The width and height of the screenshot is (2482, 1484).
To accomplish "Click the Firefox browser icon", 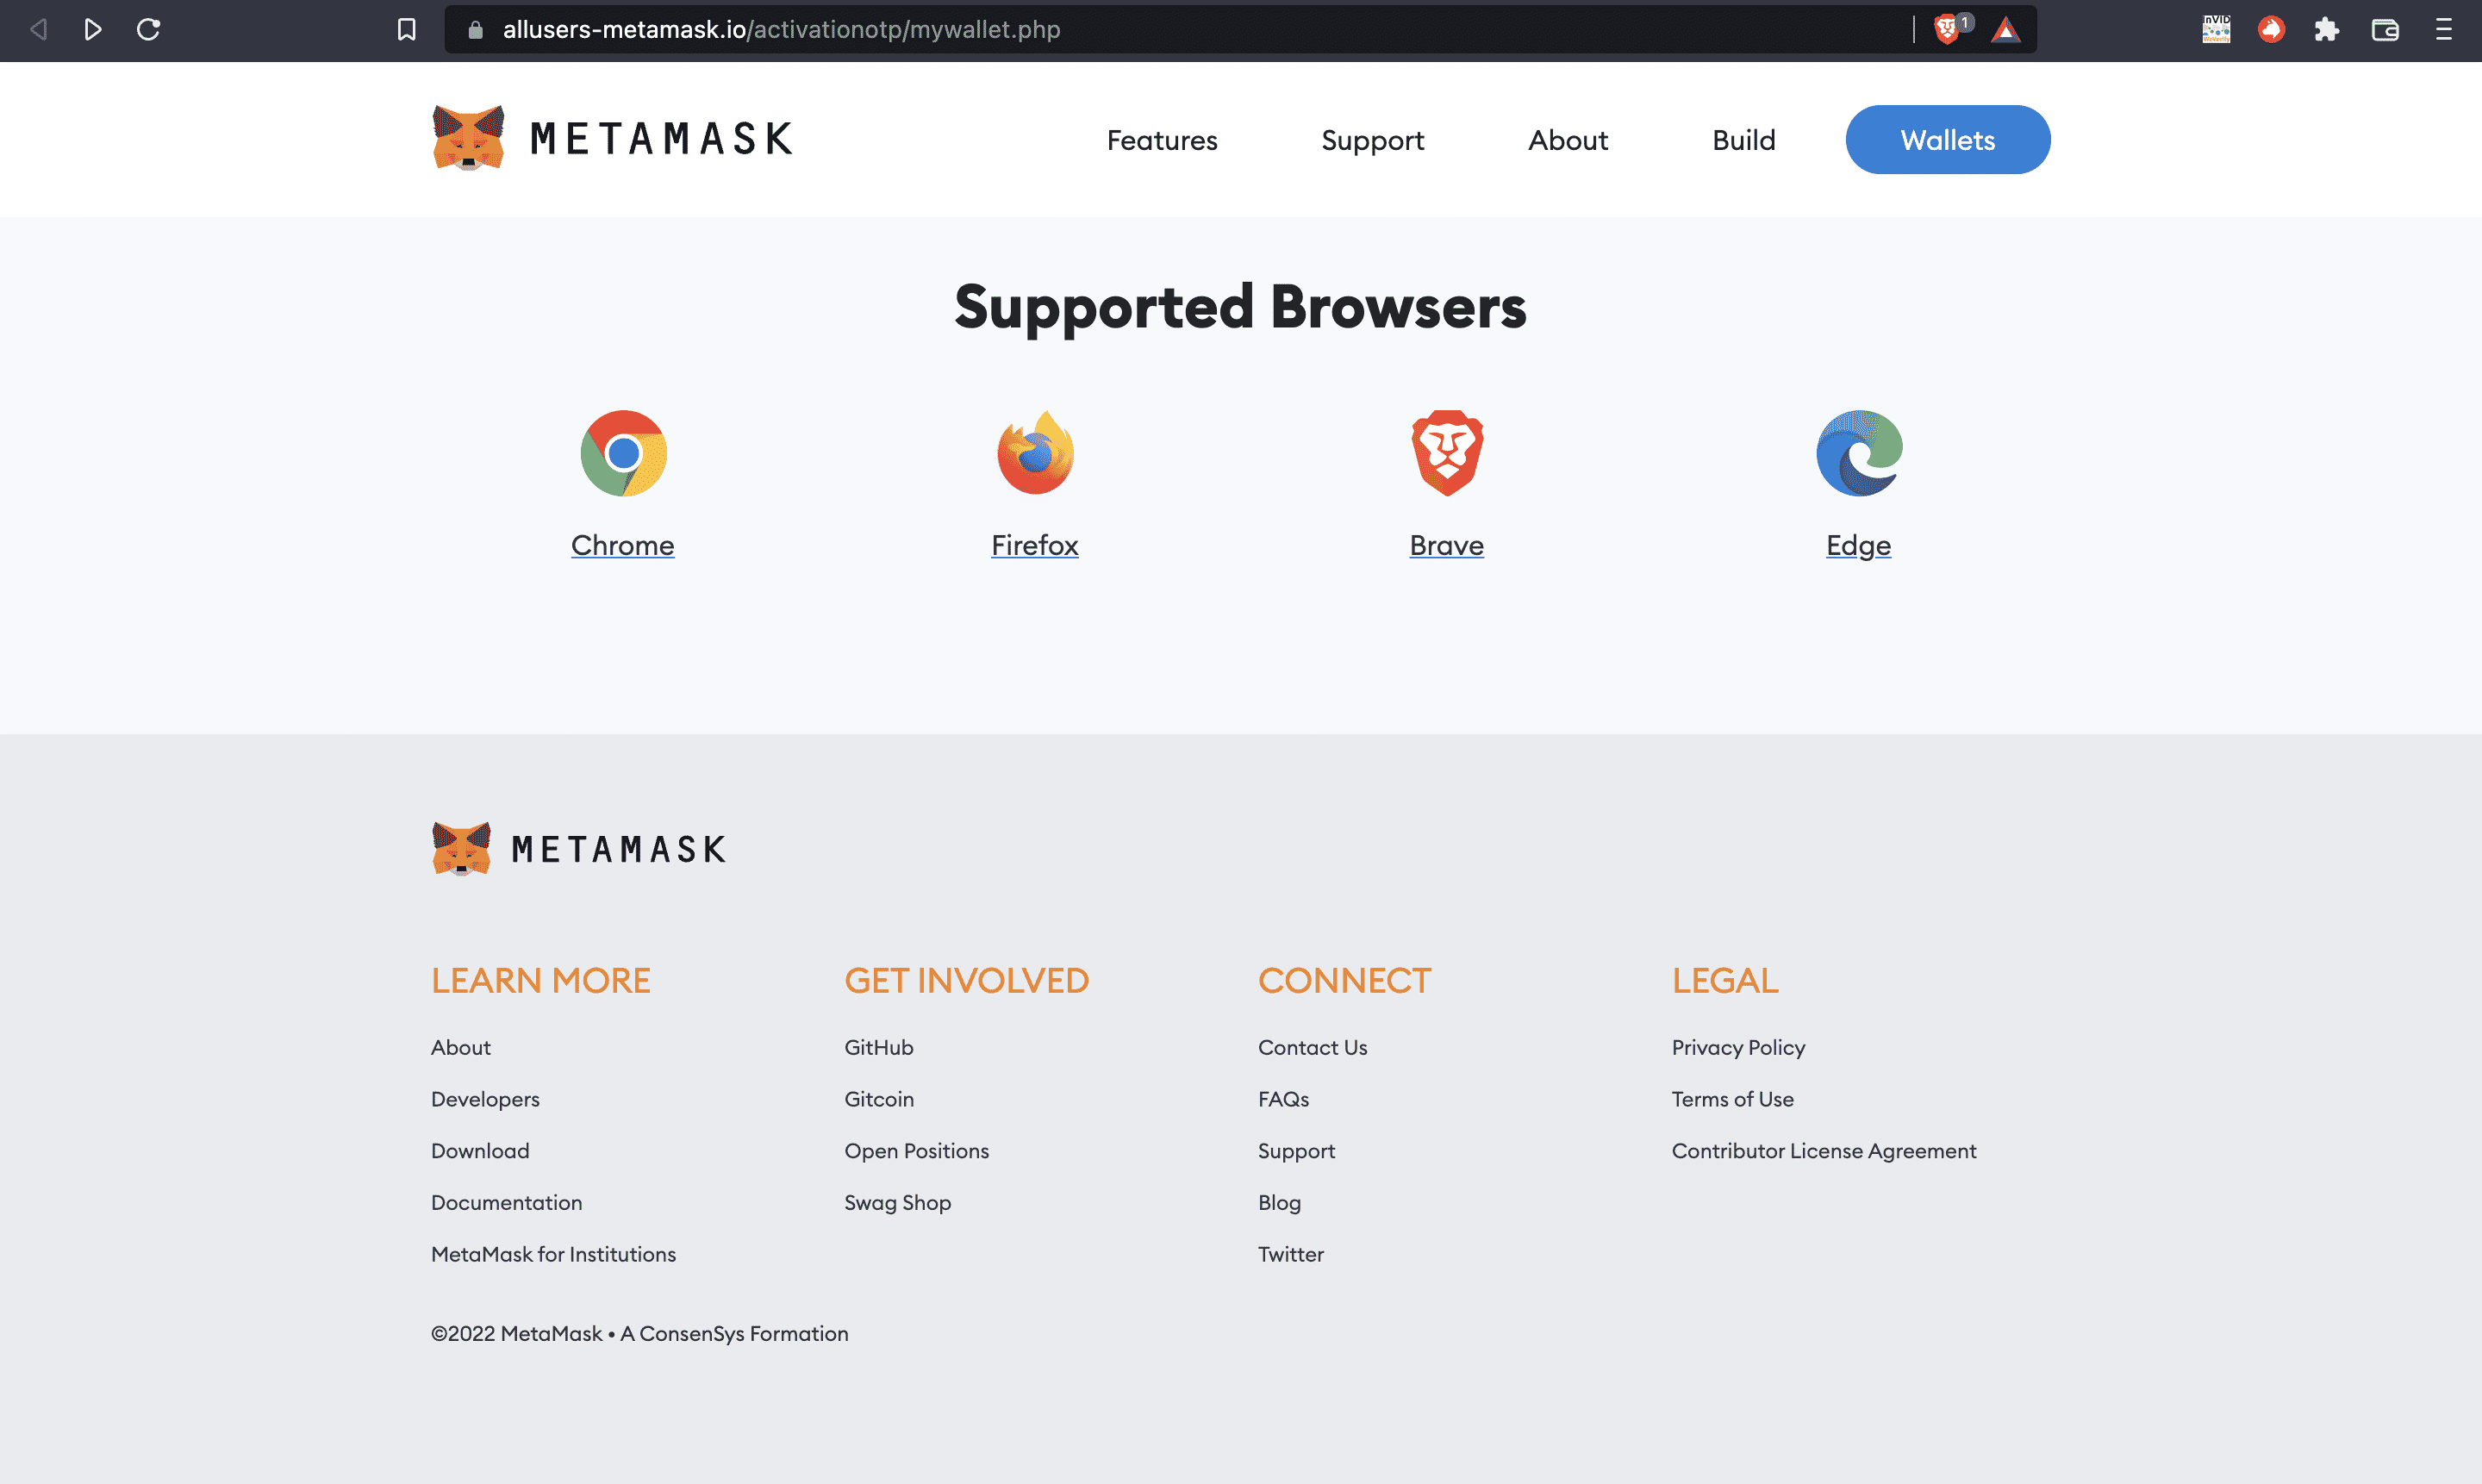I will 1035,453.
